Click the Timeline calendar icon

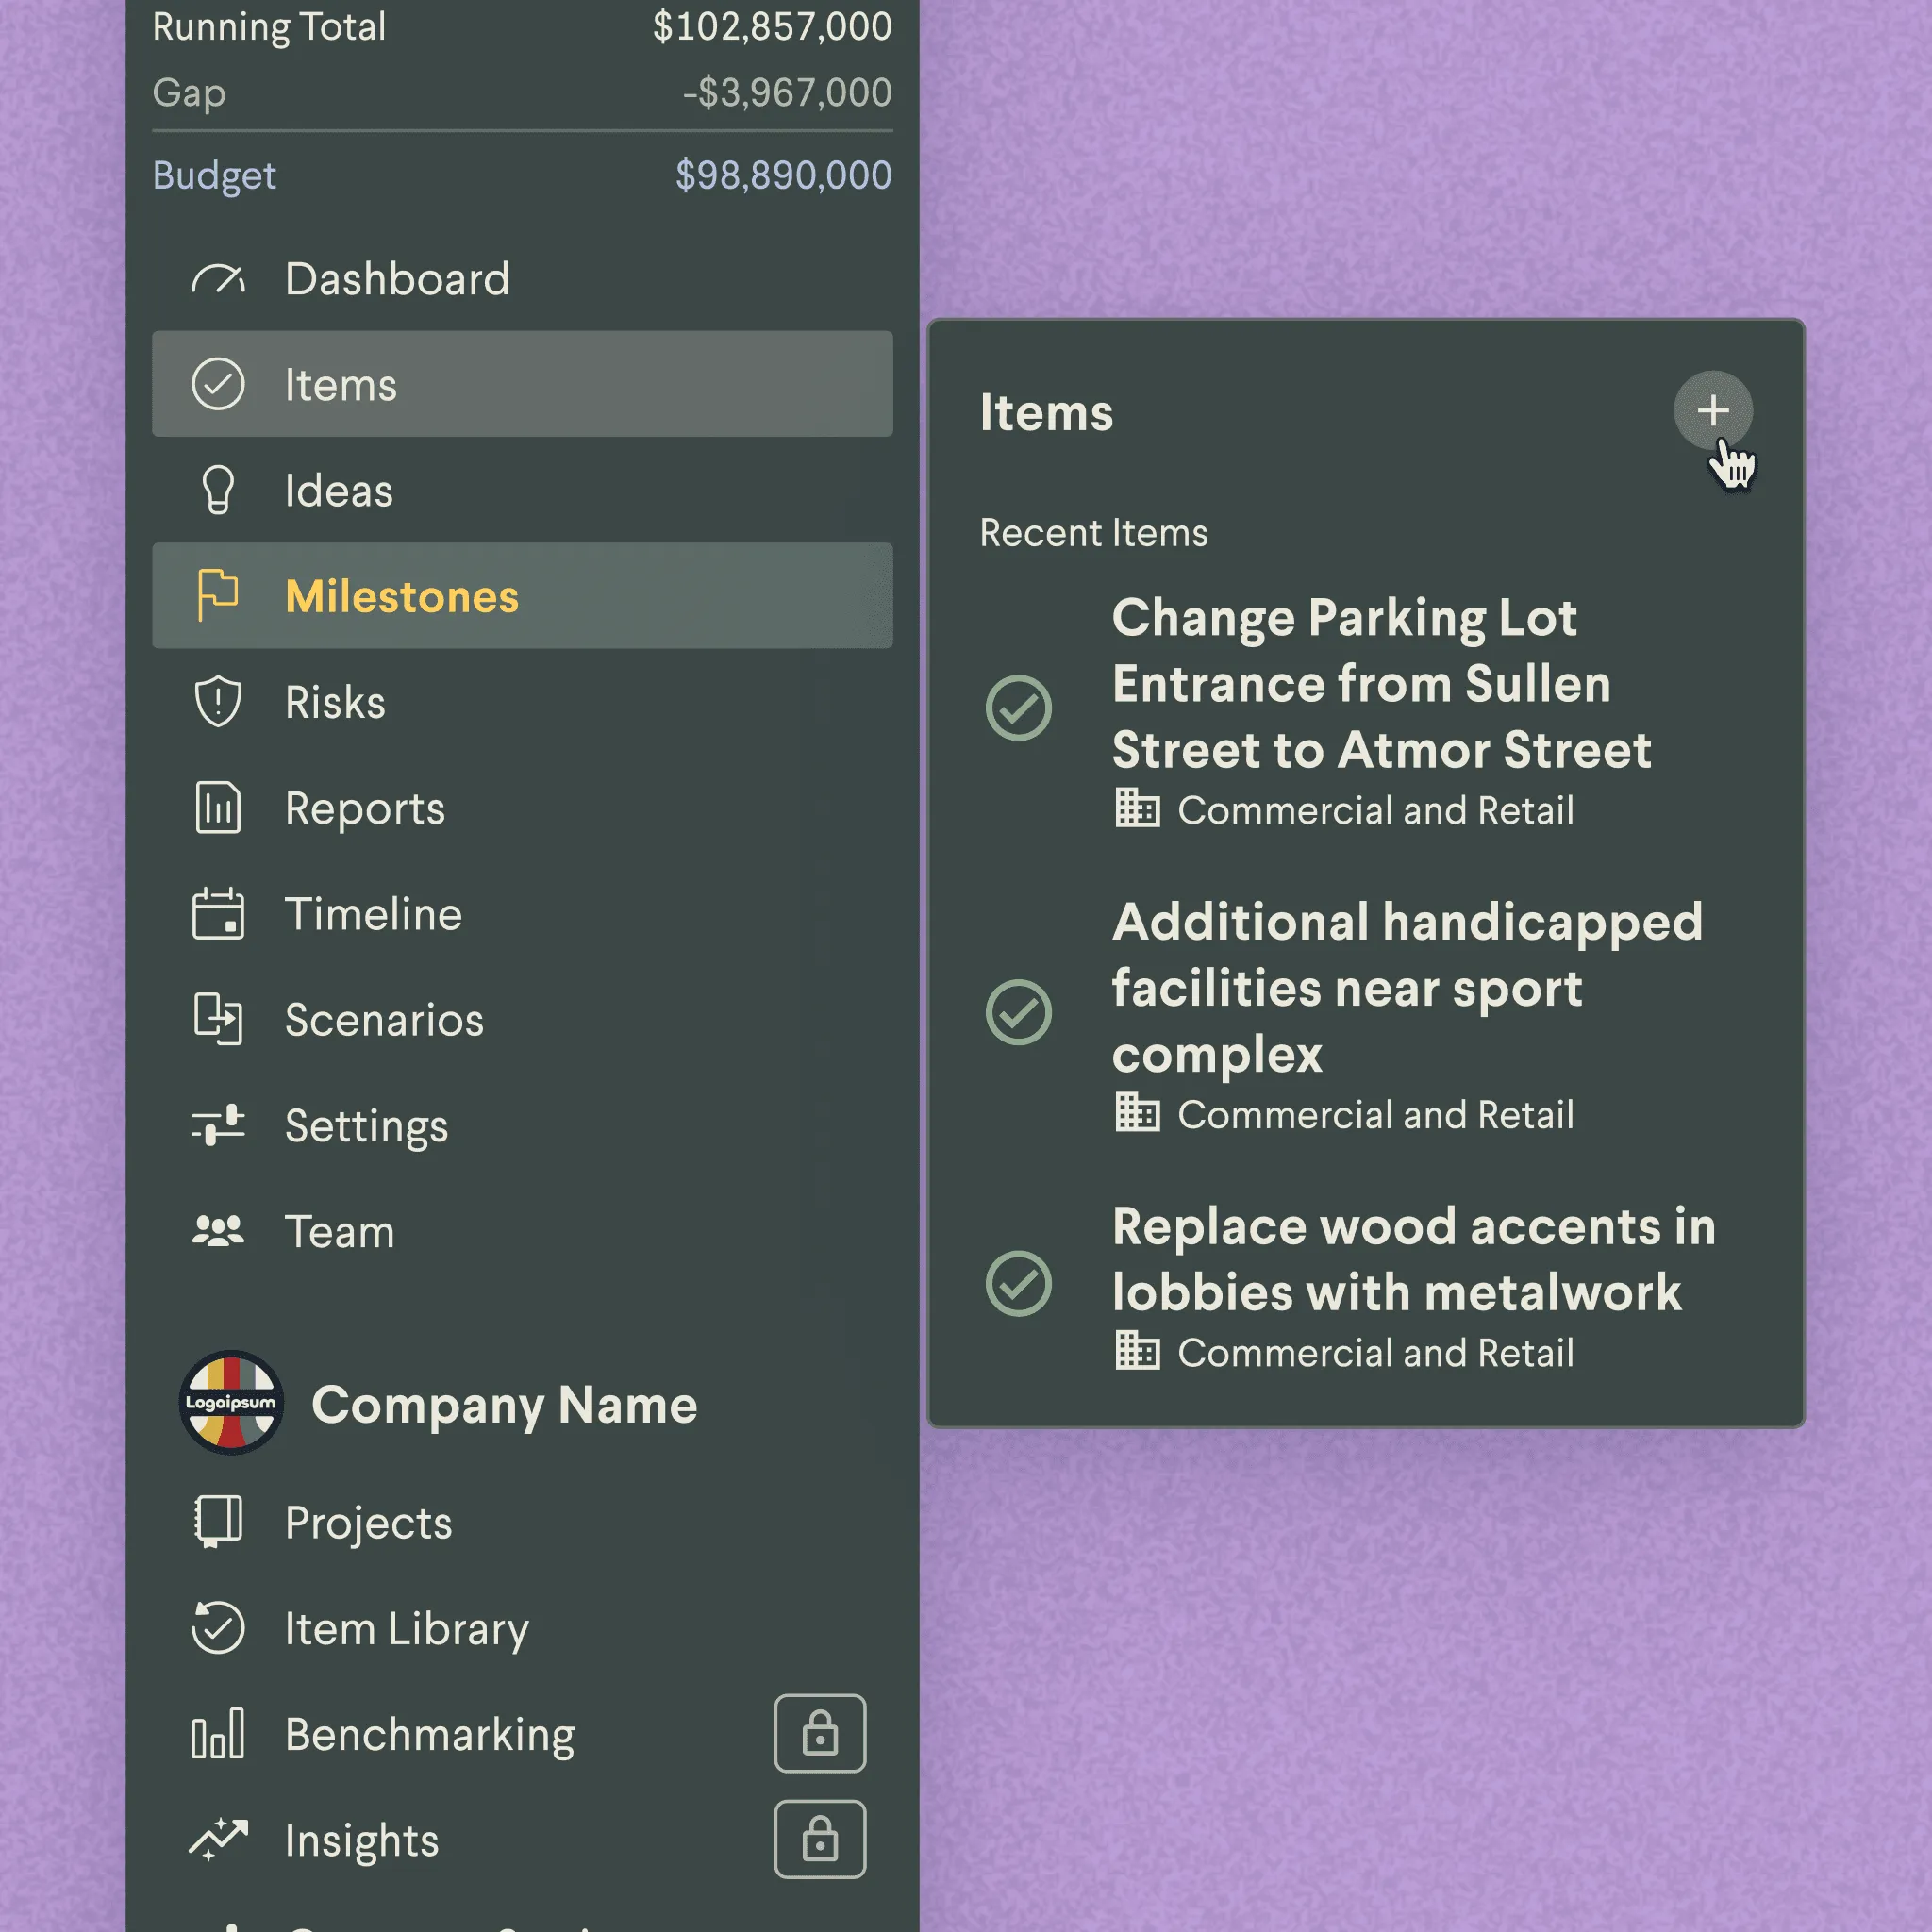(x=218, y=914)
